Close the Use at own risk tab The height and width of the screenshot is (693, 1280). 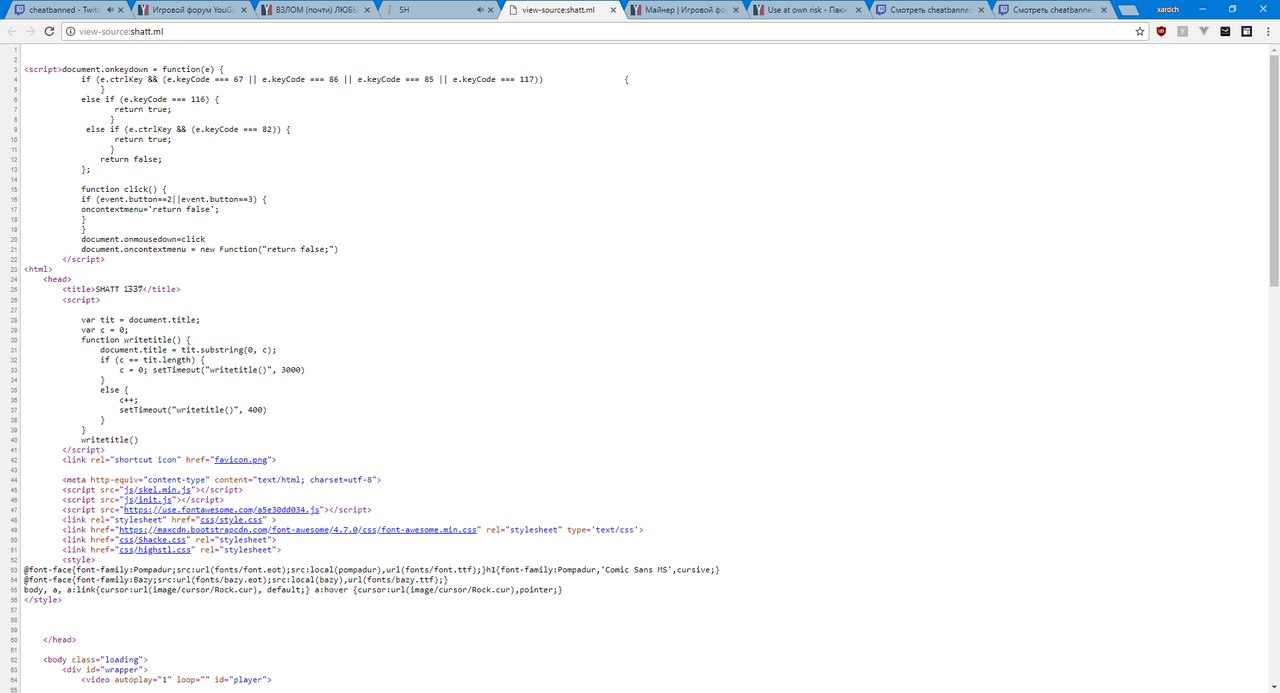861,10
